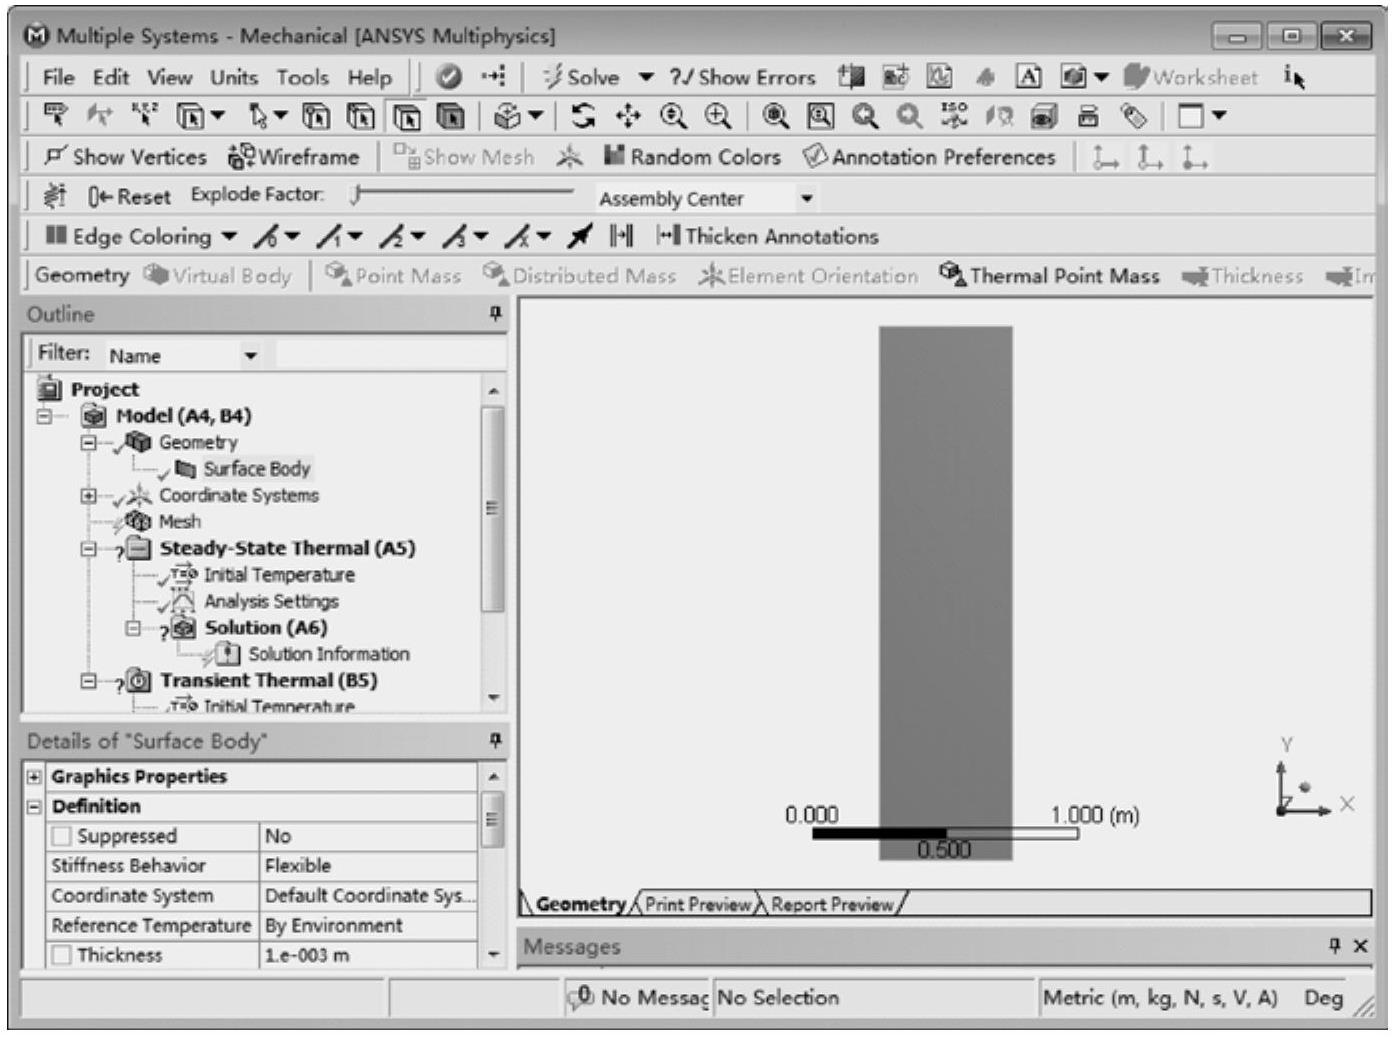Viewport: 1399px width, 1040px height.
Task: Click the Object Generator check-circle icon
Action: 449,77
